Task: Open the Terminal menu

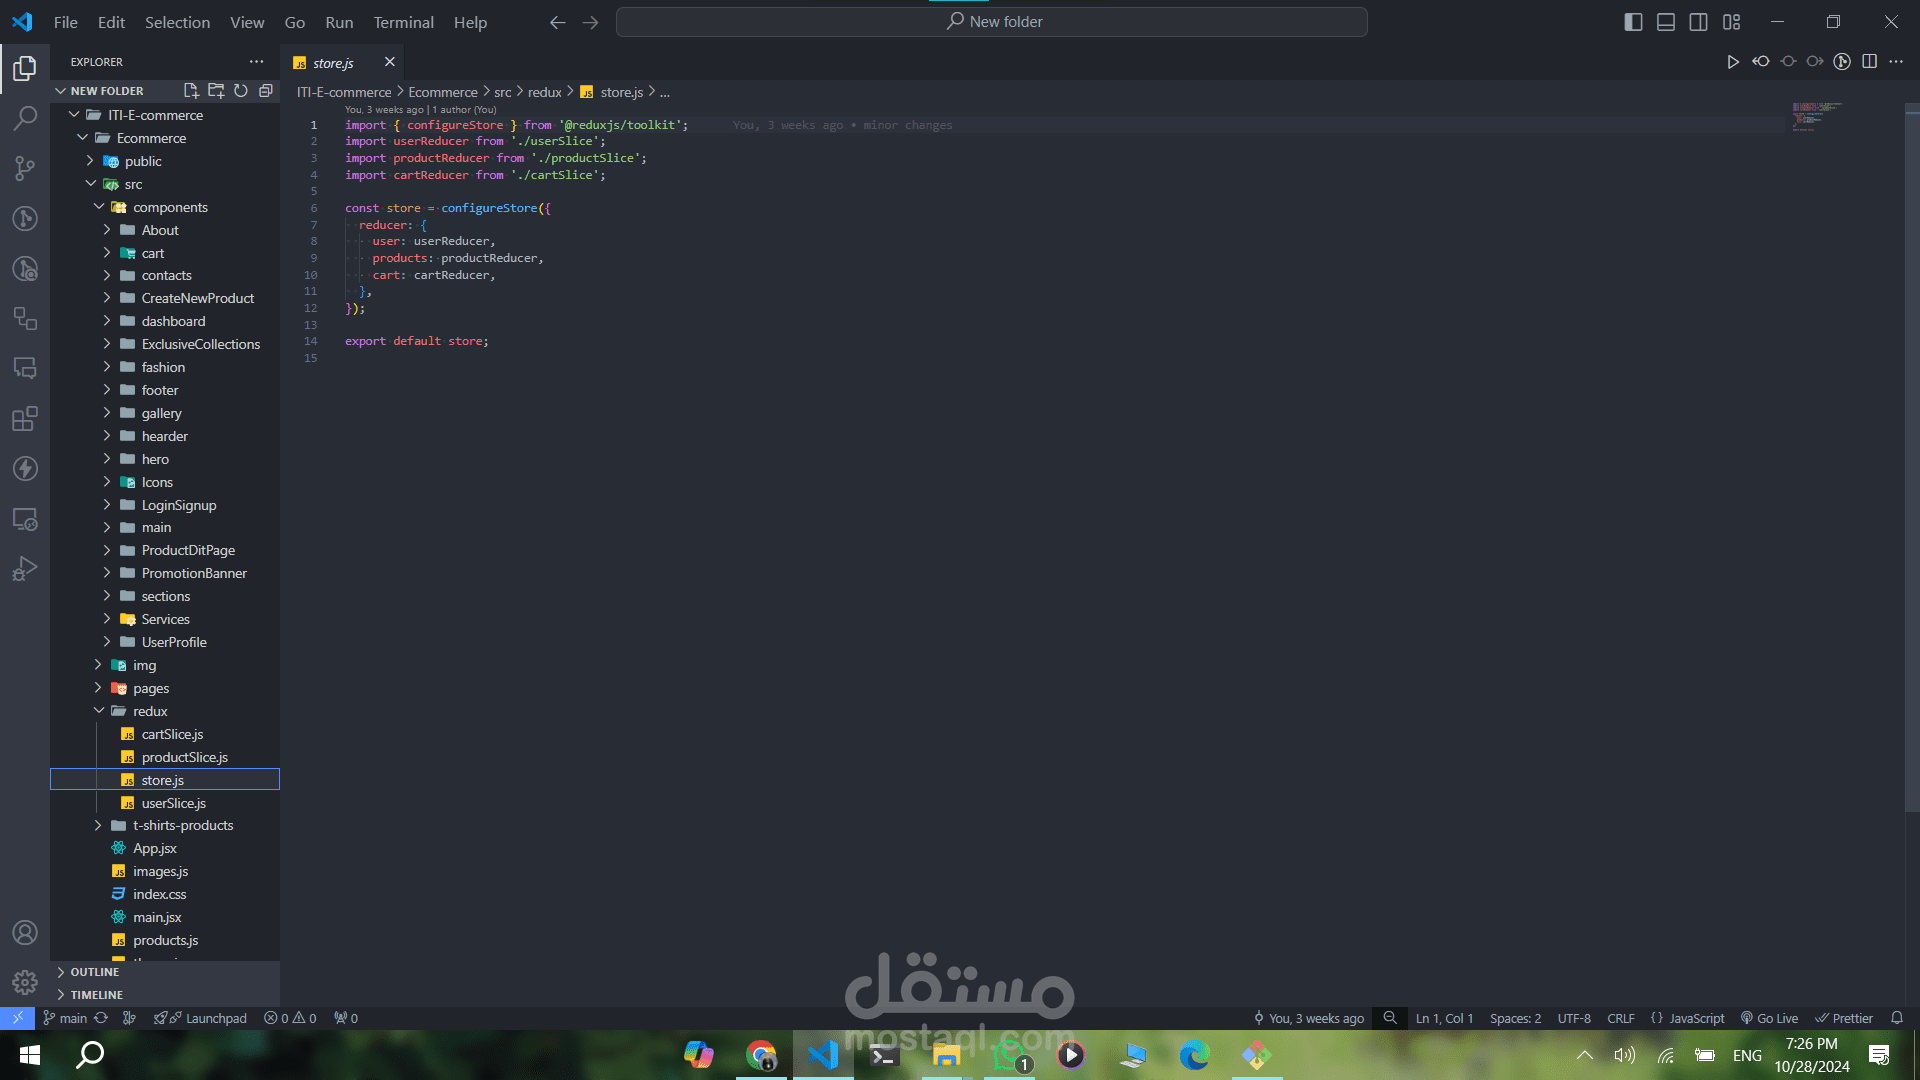Action: [x=403, y=22]
